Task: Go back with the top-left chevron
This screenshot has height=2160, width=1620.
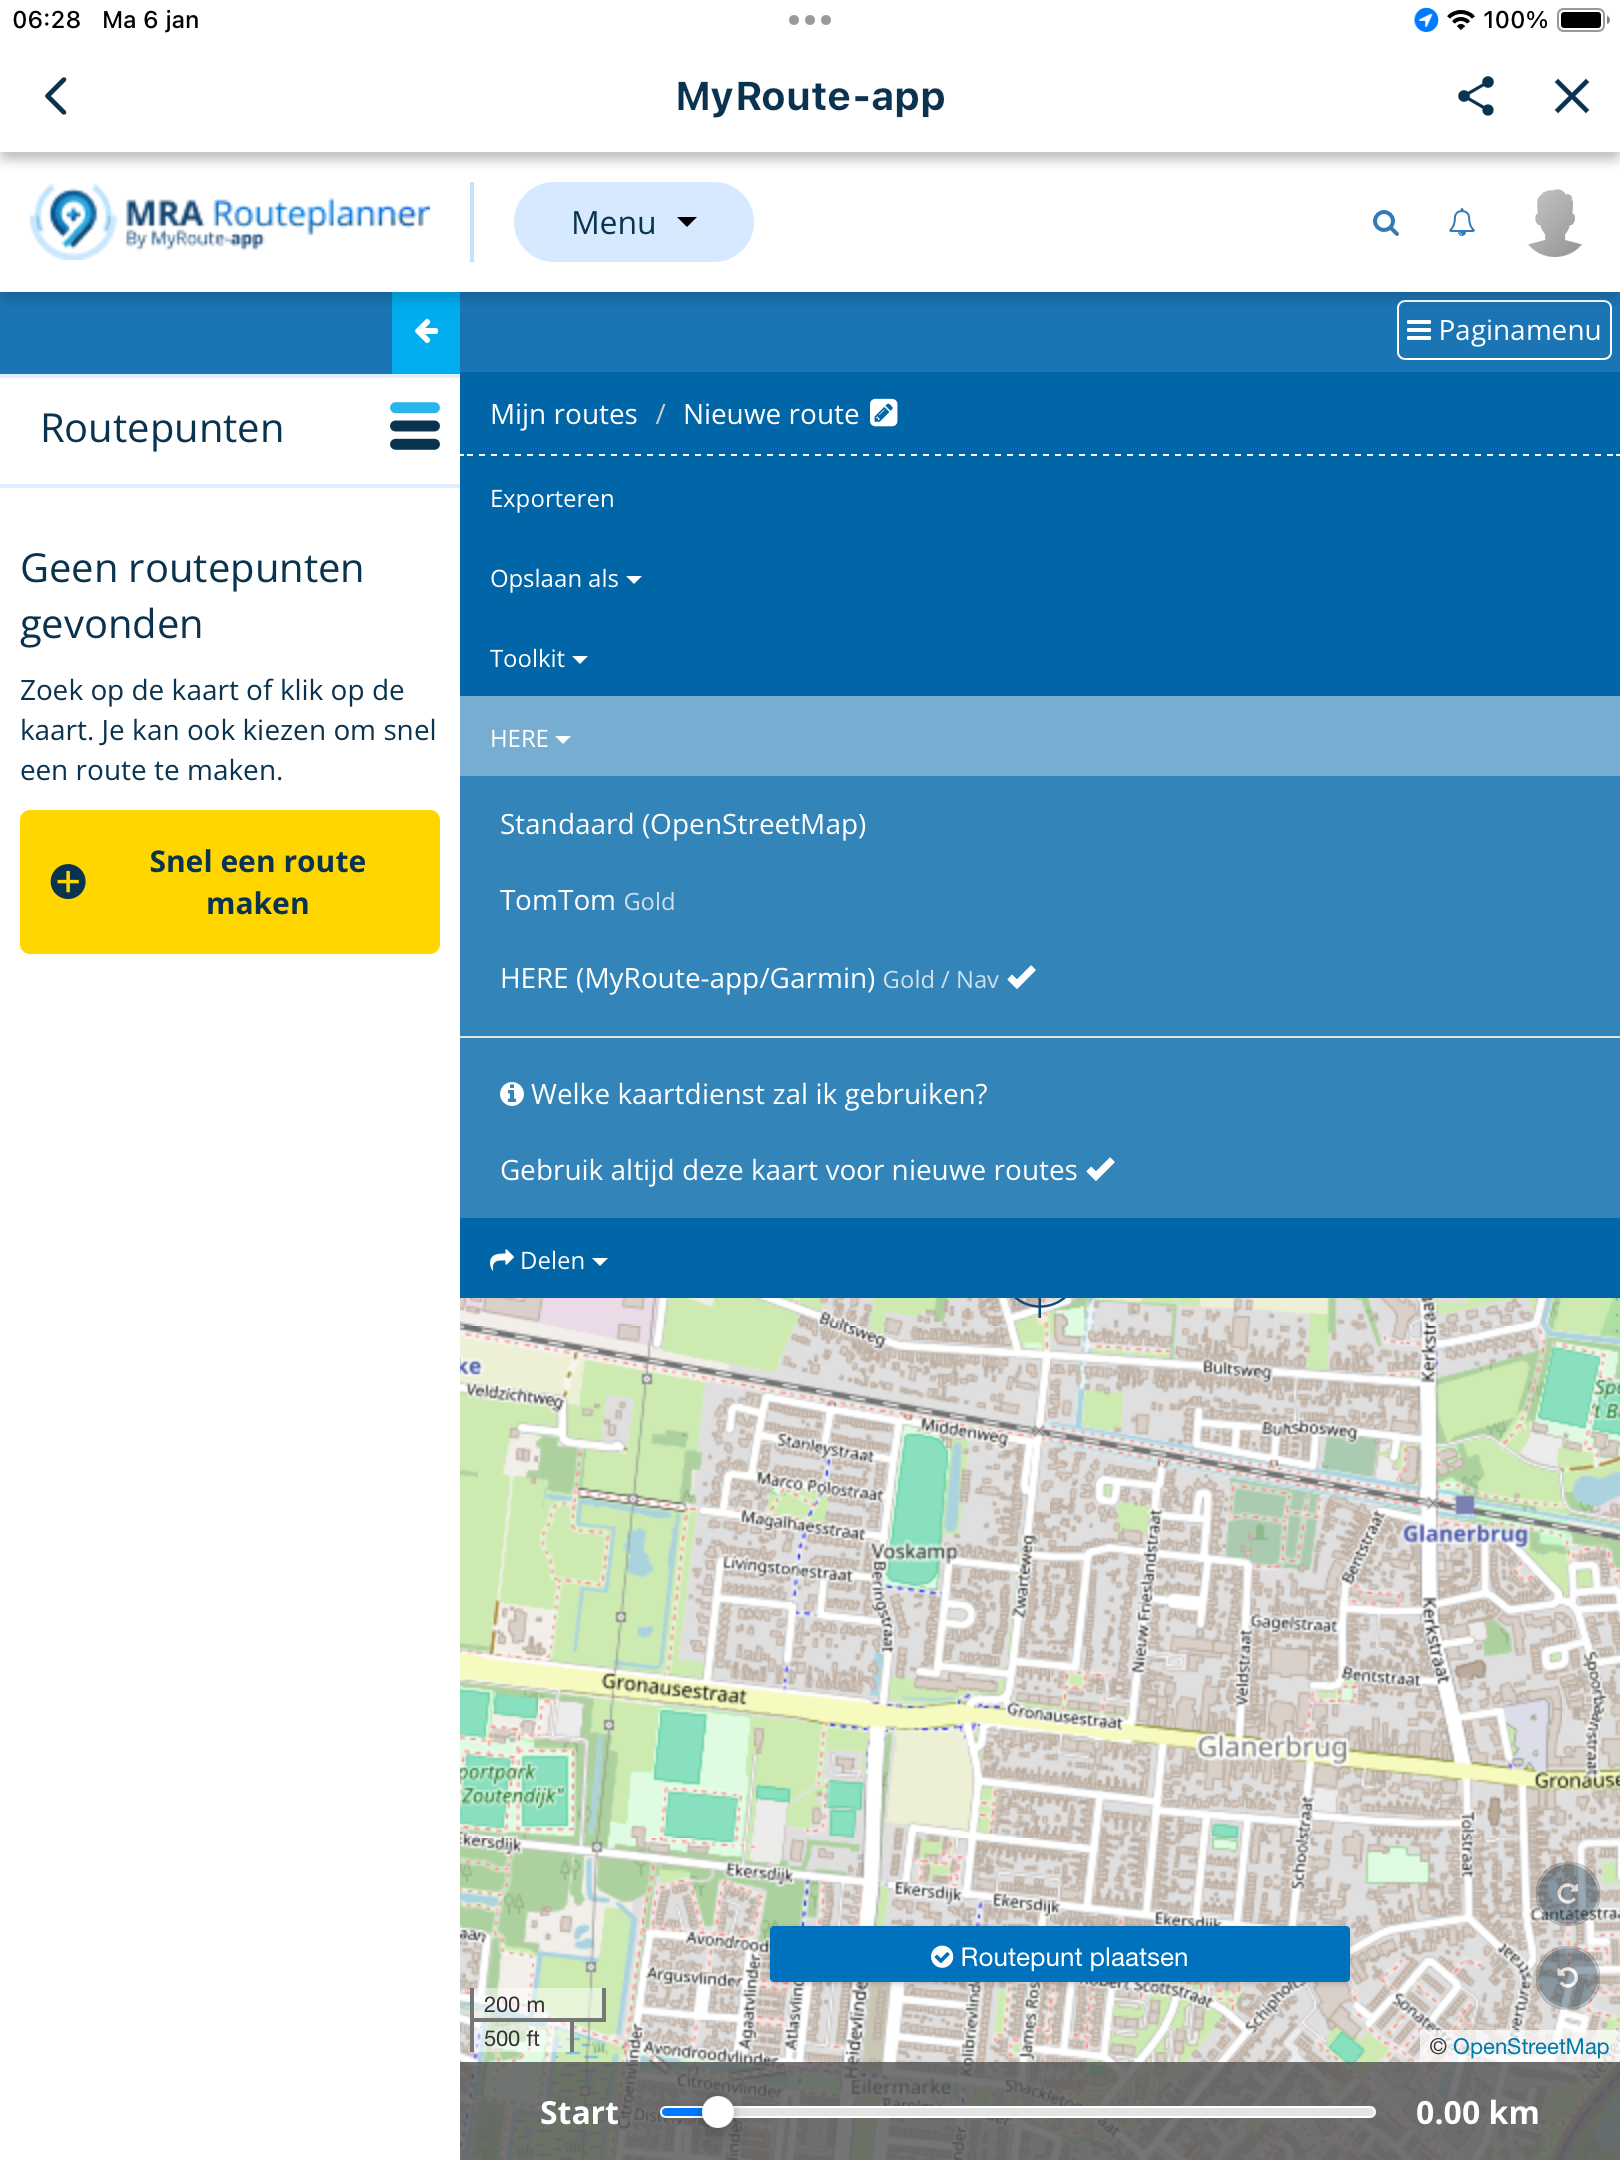Action: click(57, 97)
